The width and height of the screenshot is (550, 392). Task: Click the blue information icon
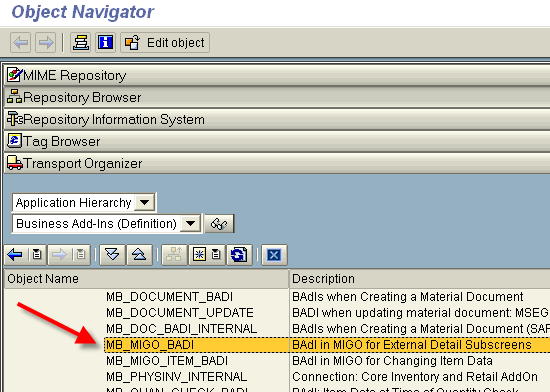(106, 43)
